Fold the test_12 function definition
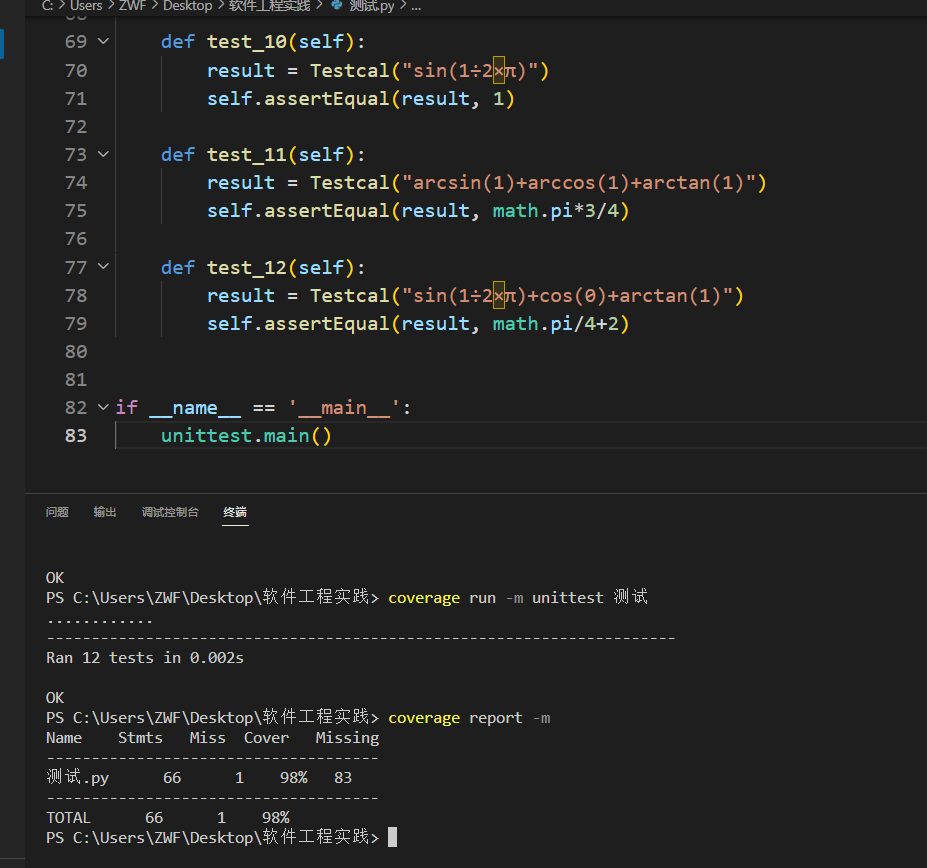The width and height of the screenshot is (927, 868). coord(103,268)
